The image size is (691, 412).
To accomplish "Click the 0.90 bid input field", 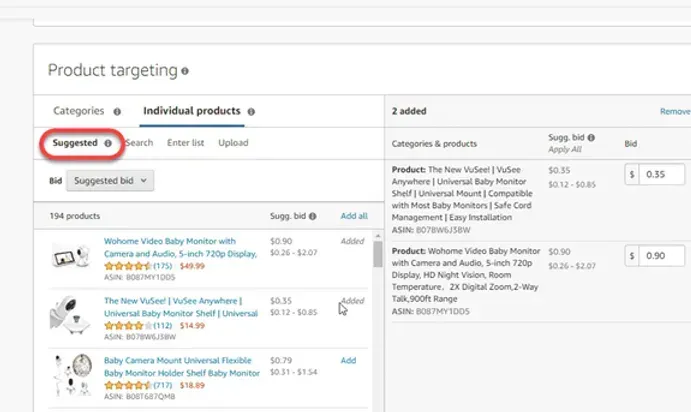I will 662,256.
